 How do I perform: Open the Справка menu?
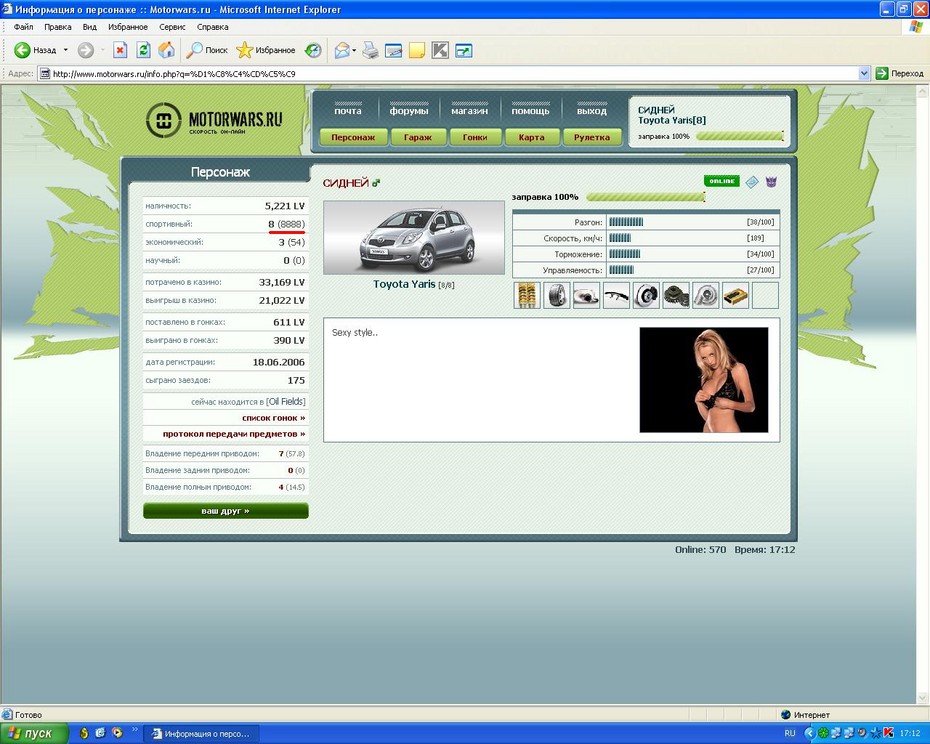pos(212,27)
